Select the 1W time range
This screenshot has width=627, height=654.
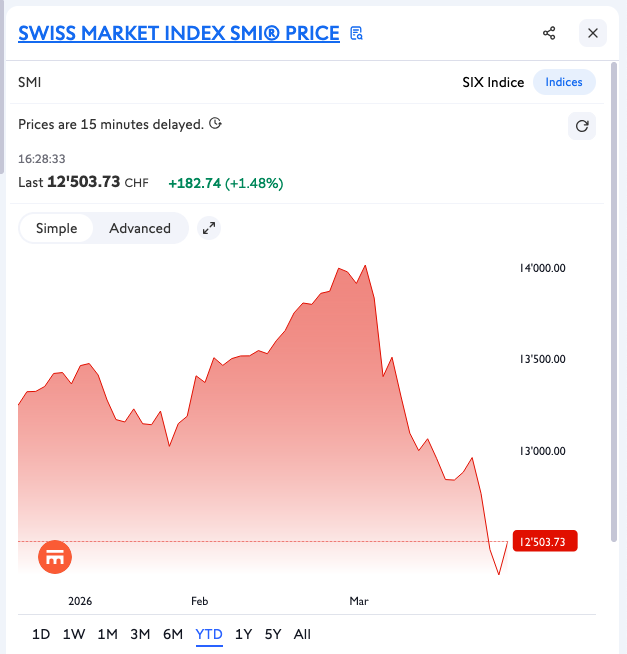coord(74,634)
